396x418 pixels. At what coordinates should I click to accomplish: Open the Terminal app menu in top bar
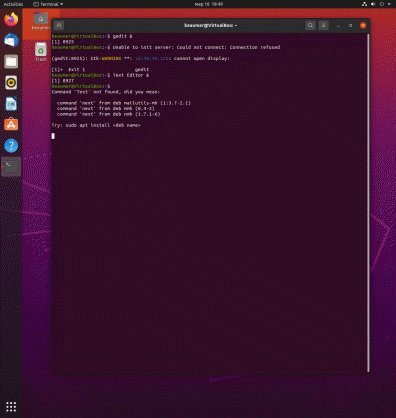(x=48, y=4)
